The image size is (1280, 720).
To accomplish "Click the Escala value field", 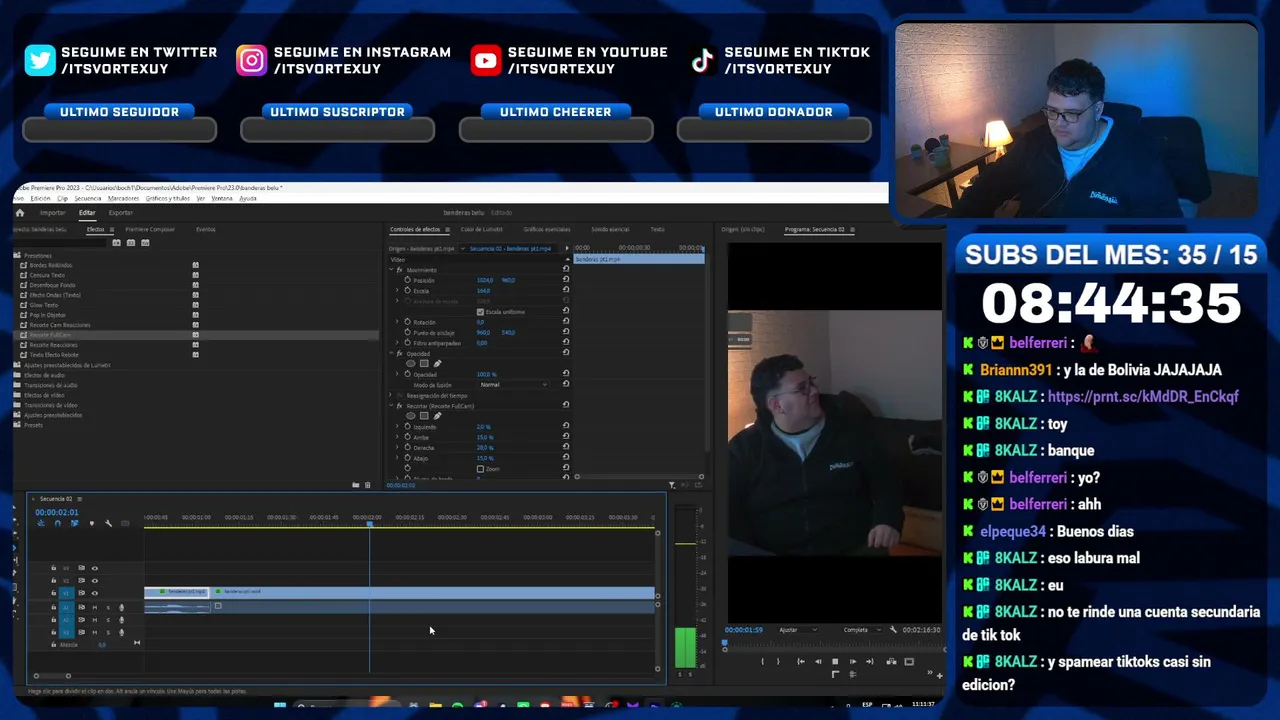I will click(x=484, y=291).
